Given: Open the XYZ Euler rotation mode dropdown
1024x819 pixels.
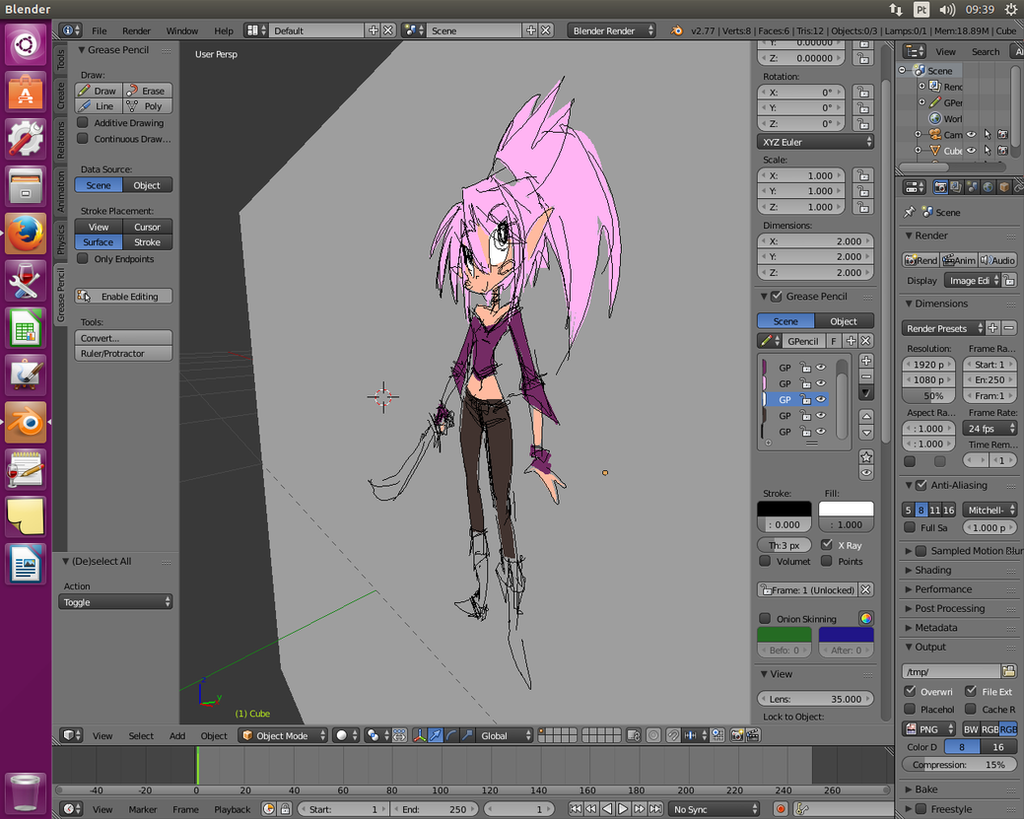Looking at the screenshot, I should coord(816,142).
